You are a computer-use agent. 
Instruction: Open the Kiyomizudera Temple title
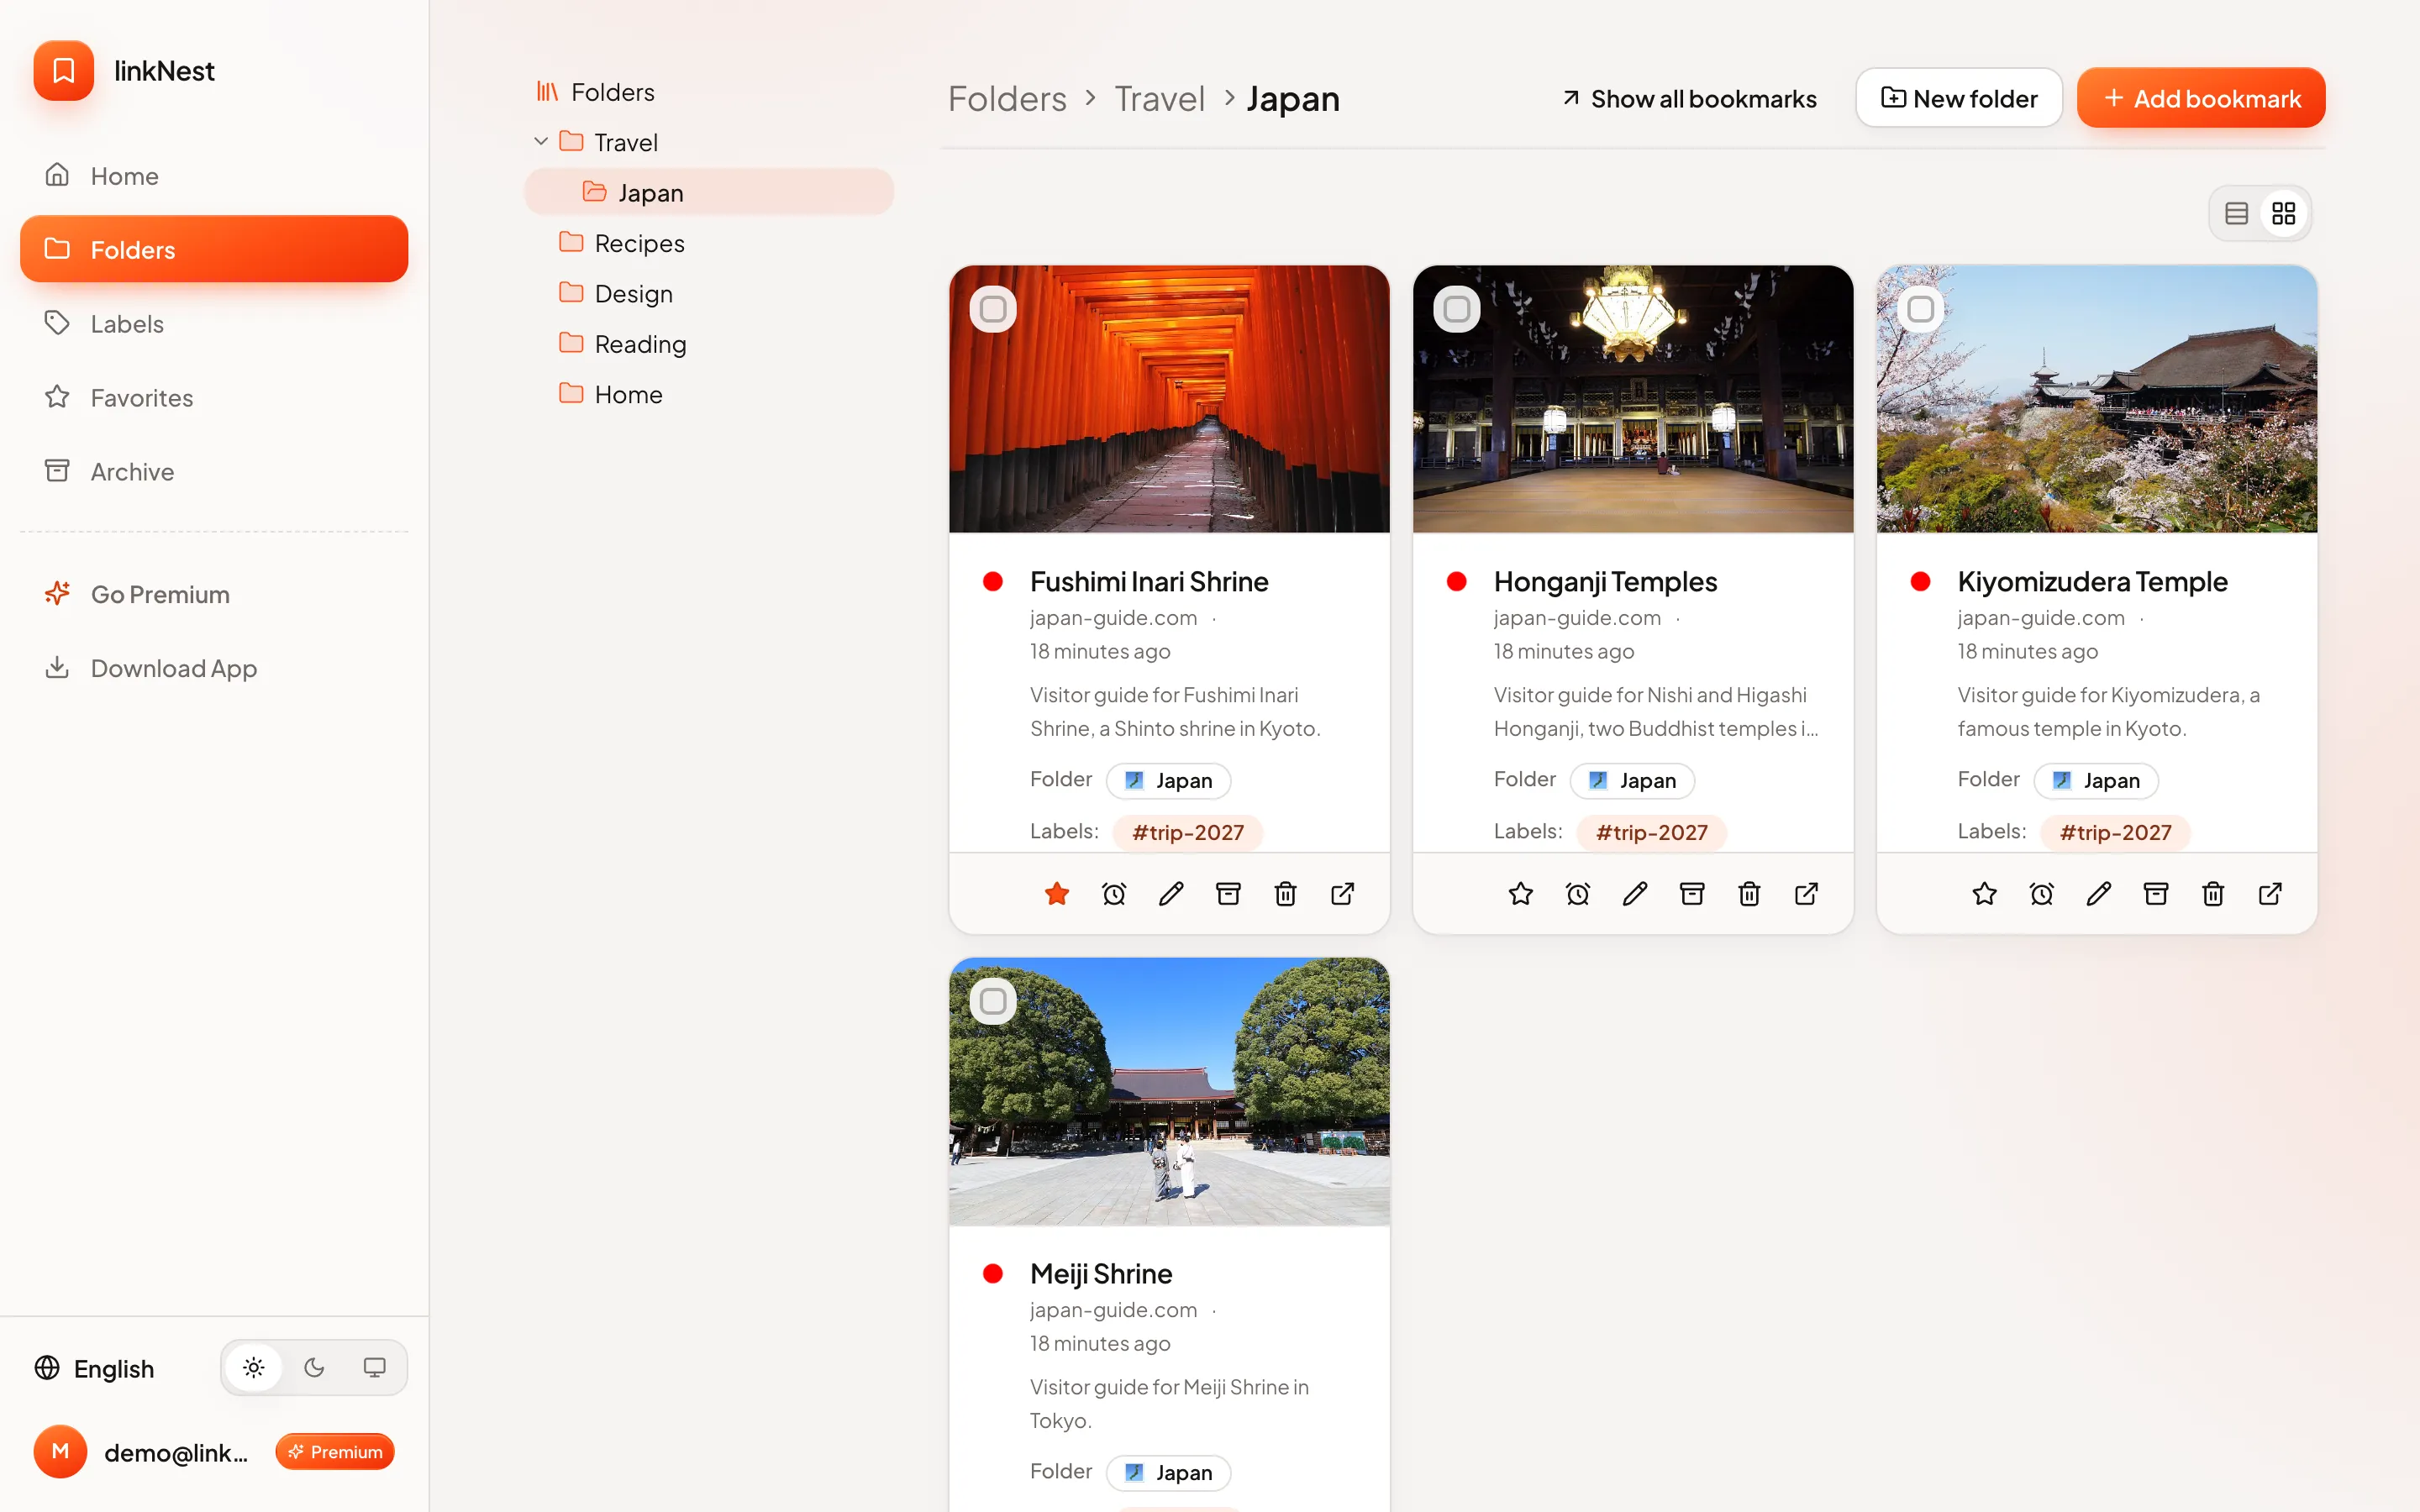click(x=2092, y=581)
